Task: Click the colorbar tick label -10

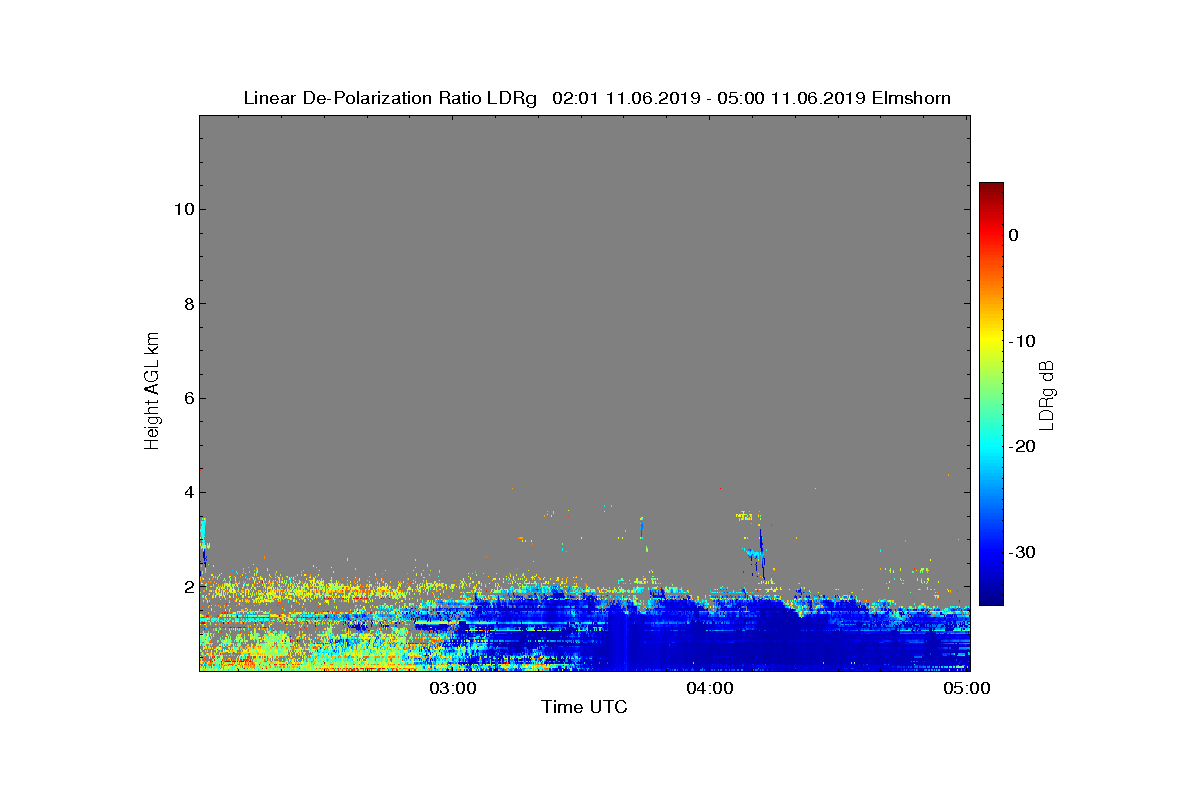Action: (1022, 341)
